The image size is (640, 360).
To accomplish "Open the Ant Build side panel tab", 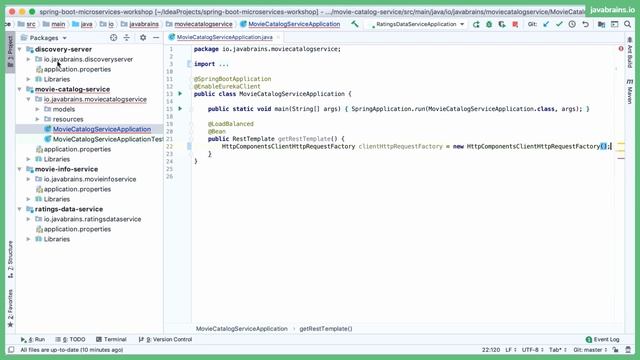I will pyautogui.click(x=629, y=52).
